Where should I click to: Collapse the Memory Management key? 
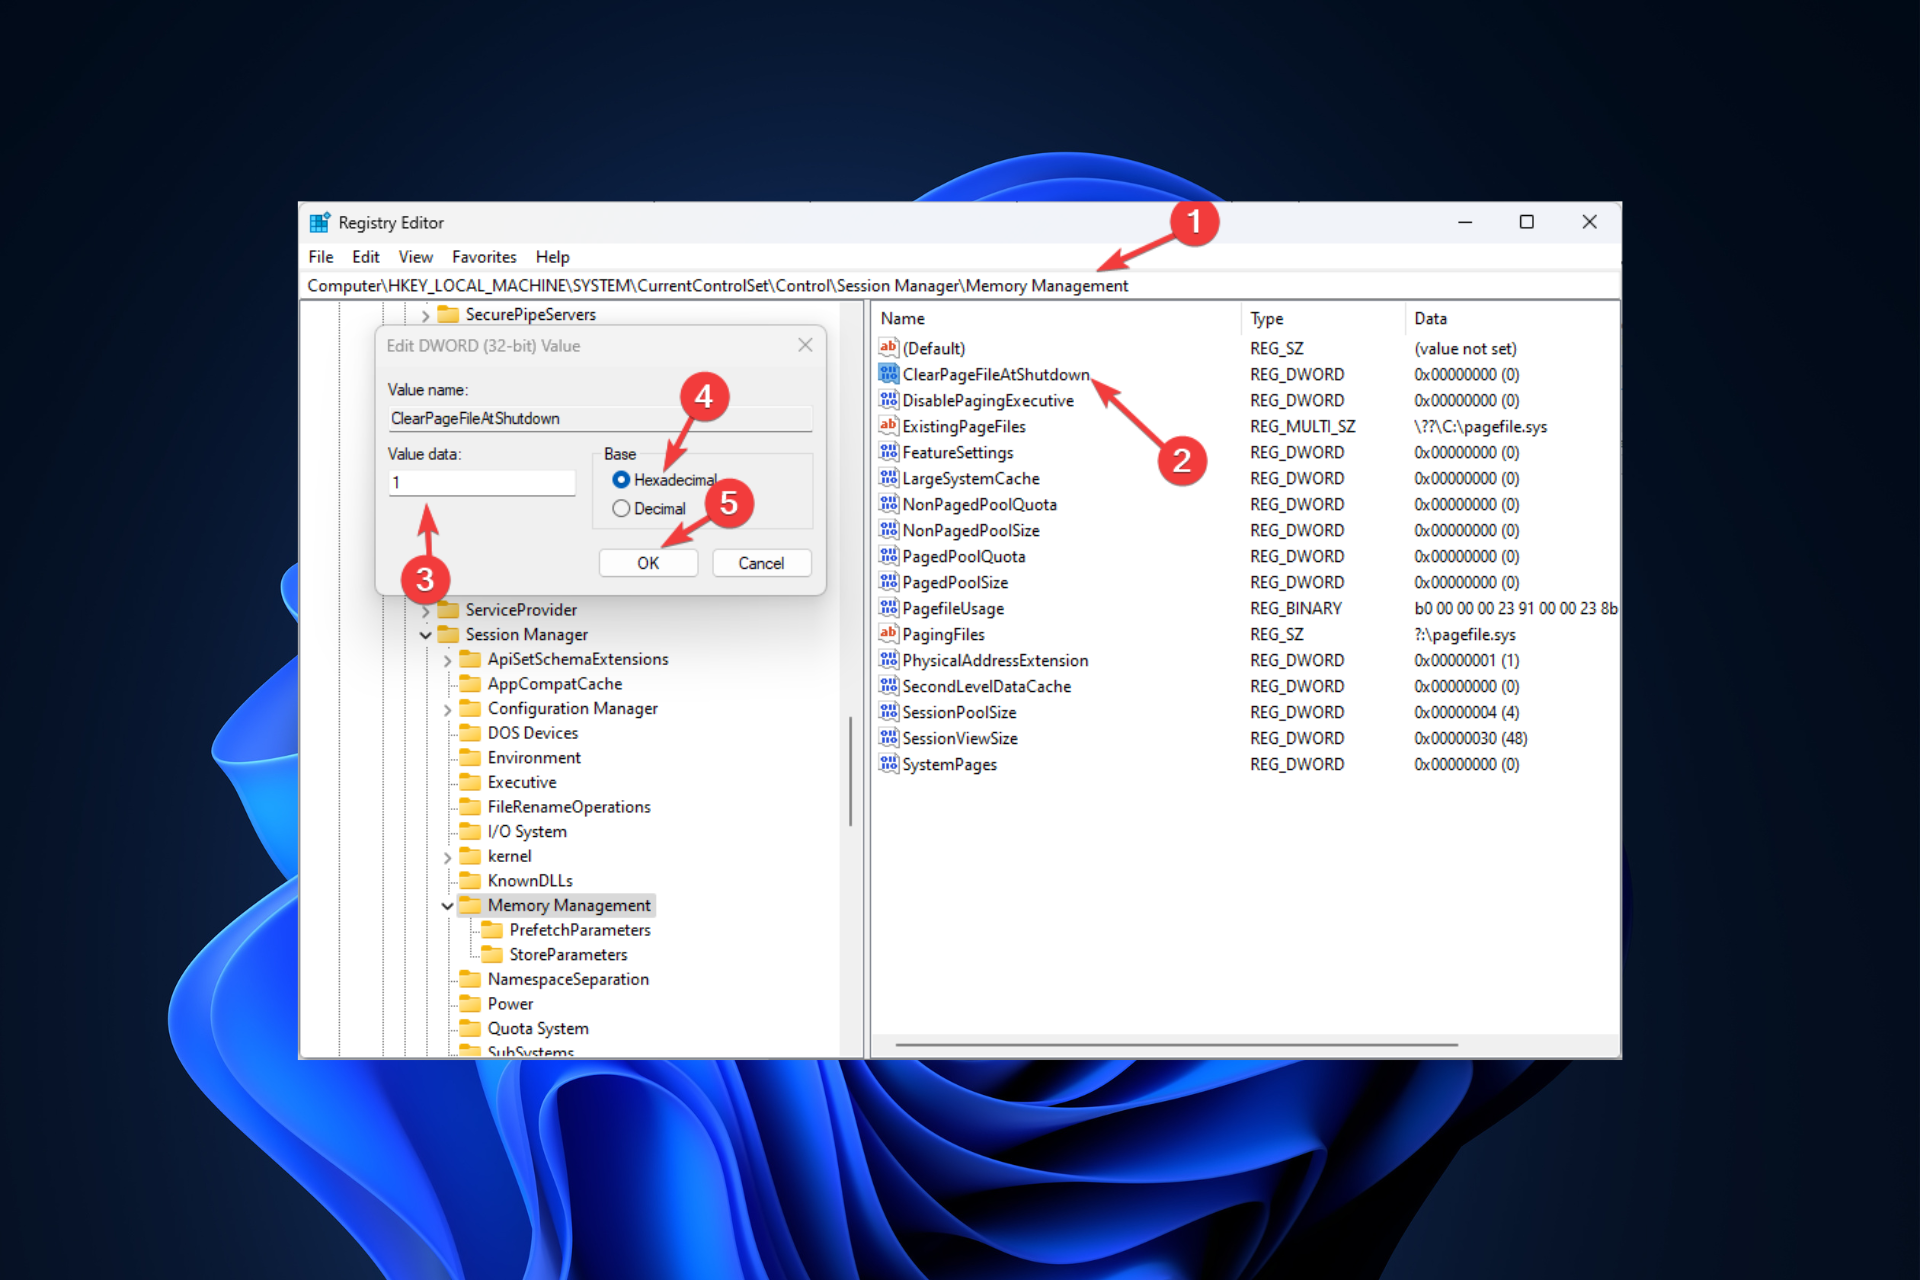[x=448, y=906]
